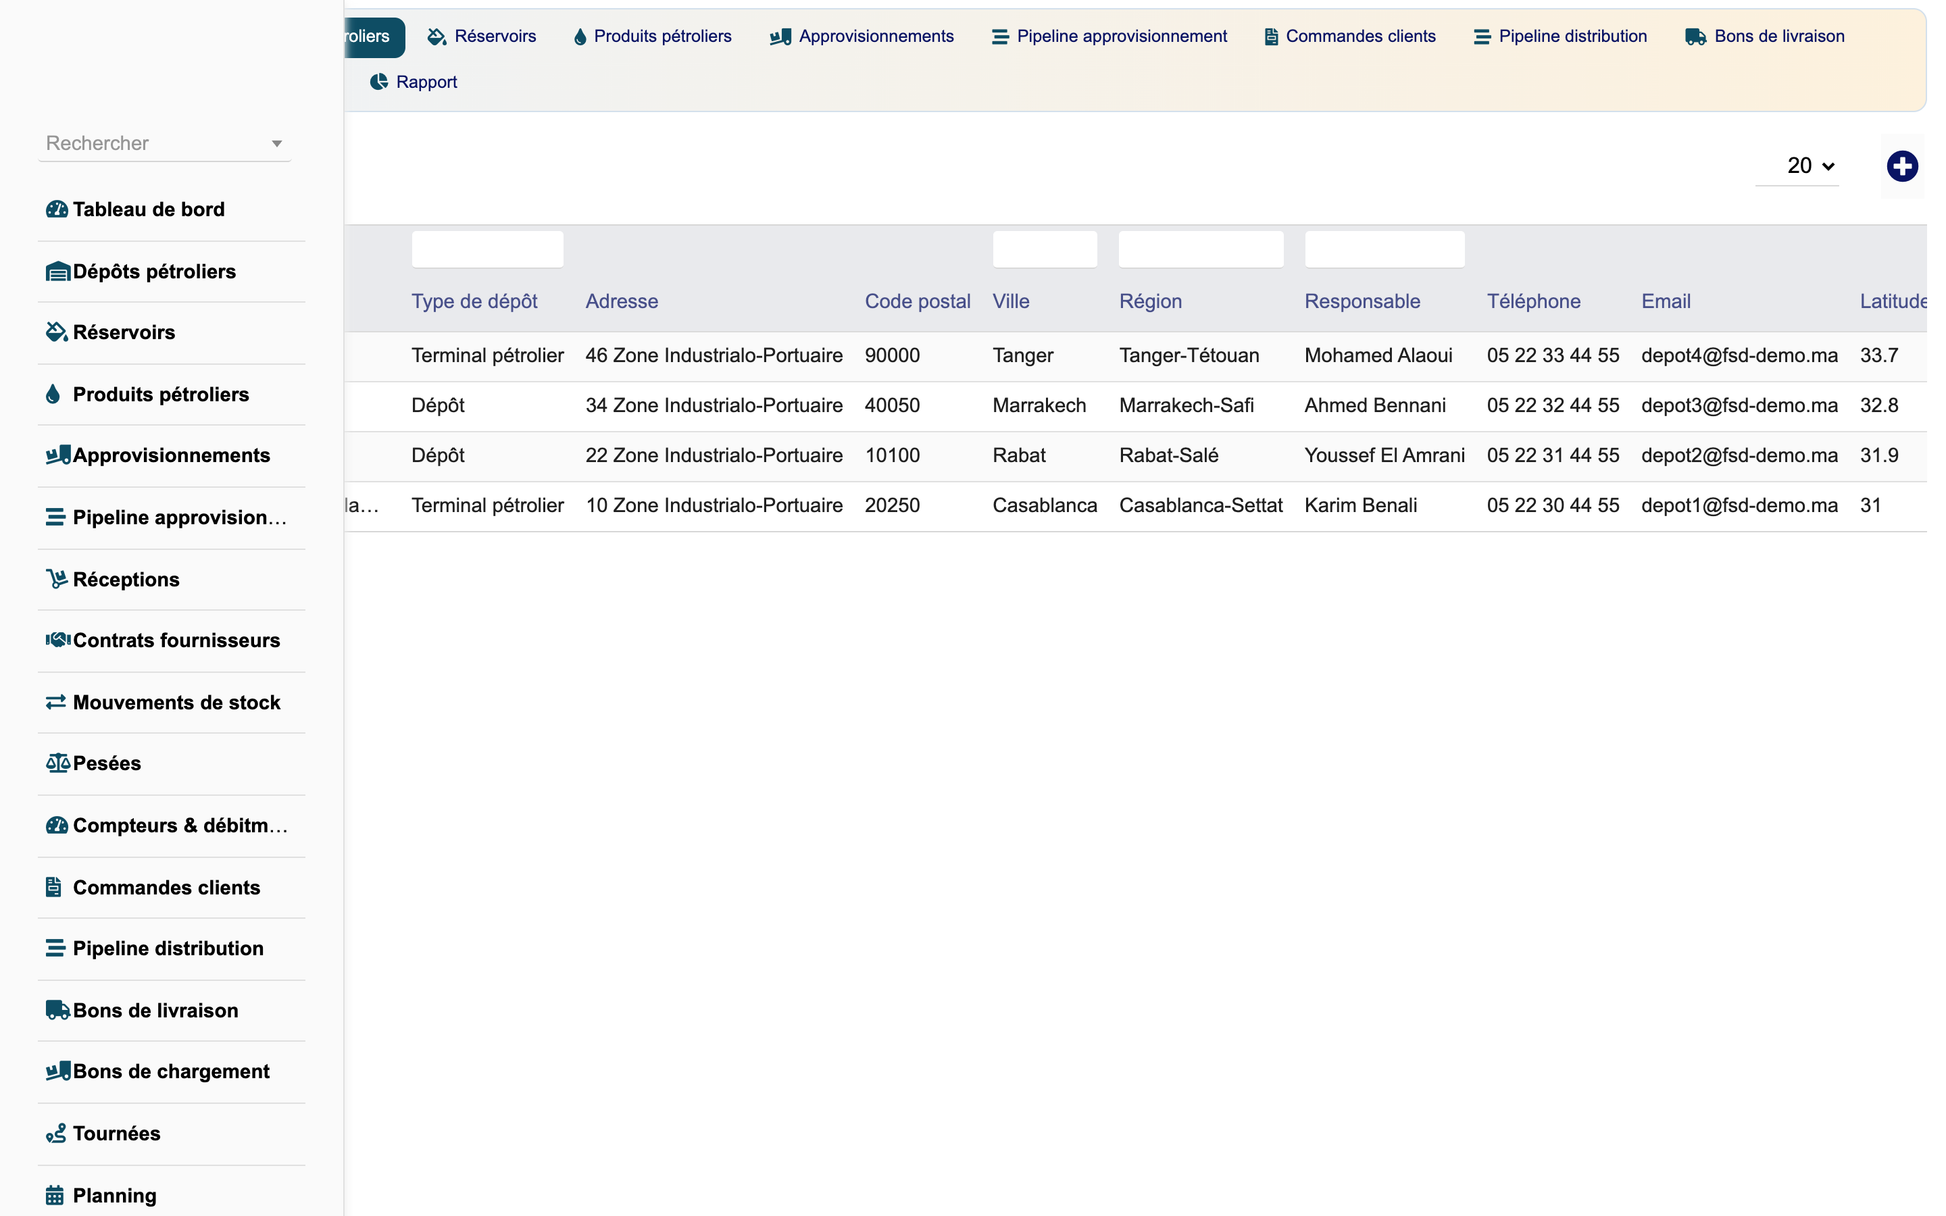Viewport: 1946px width, 1216px height.
Task: Click Produits pétroliers droplet icon in top bar
Action: click(x=580, y=37)
